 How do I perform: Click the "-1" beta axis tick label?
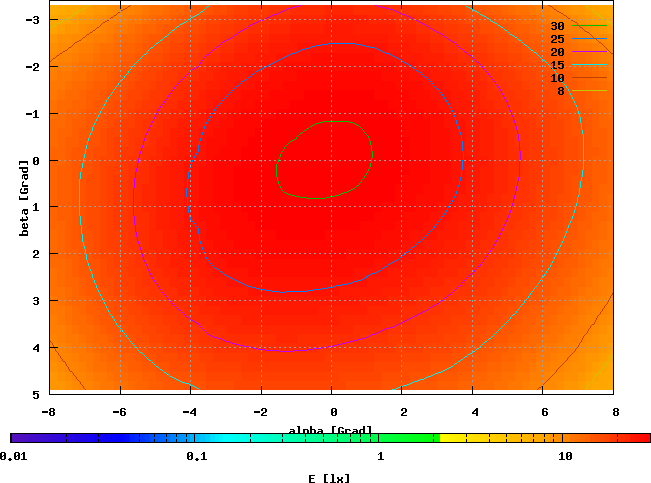(32, 114)
